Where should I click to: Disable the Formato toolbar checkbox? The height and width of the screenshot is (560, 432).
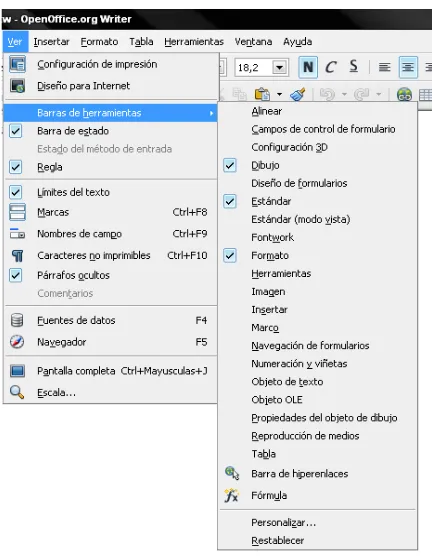click(230, 255)
